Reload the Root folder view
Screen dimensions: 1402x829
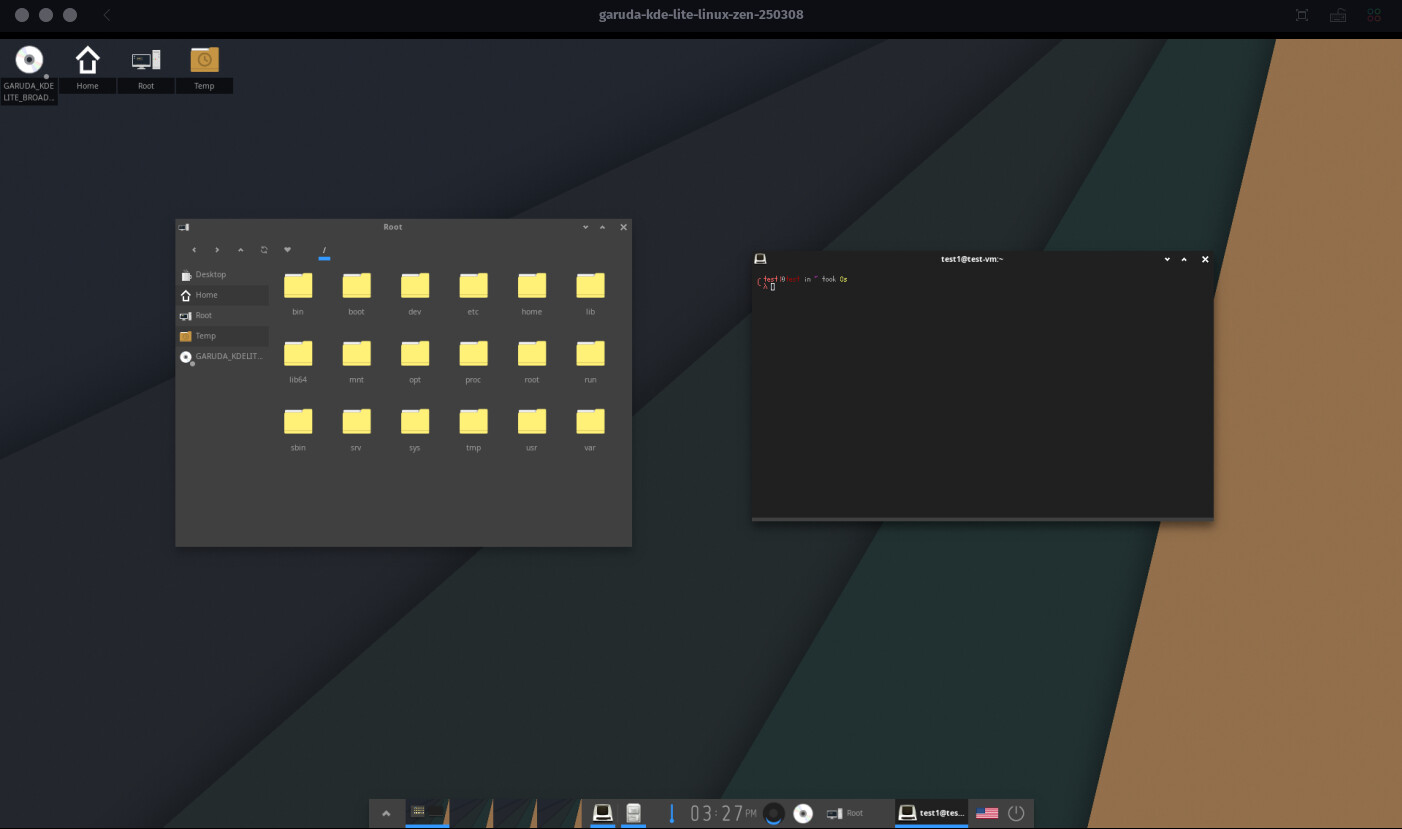[x=264, y=250]
